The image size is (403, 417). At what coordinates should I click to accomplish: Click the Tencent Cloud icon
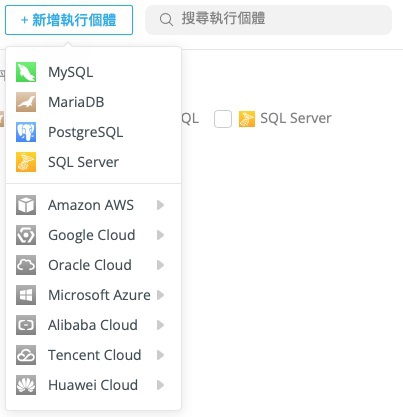pyautogui.click(x=26, y=355)
